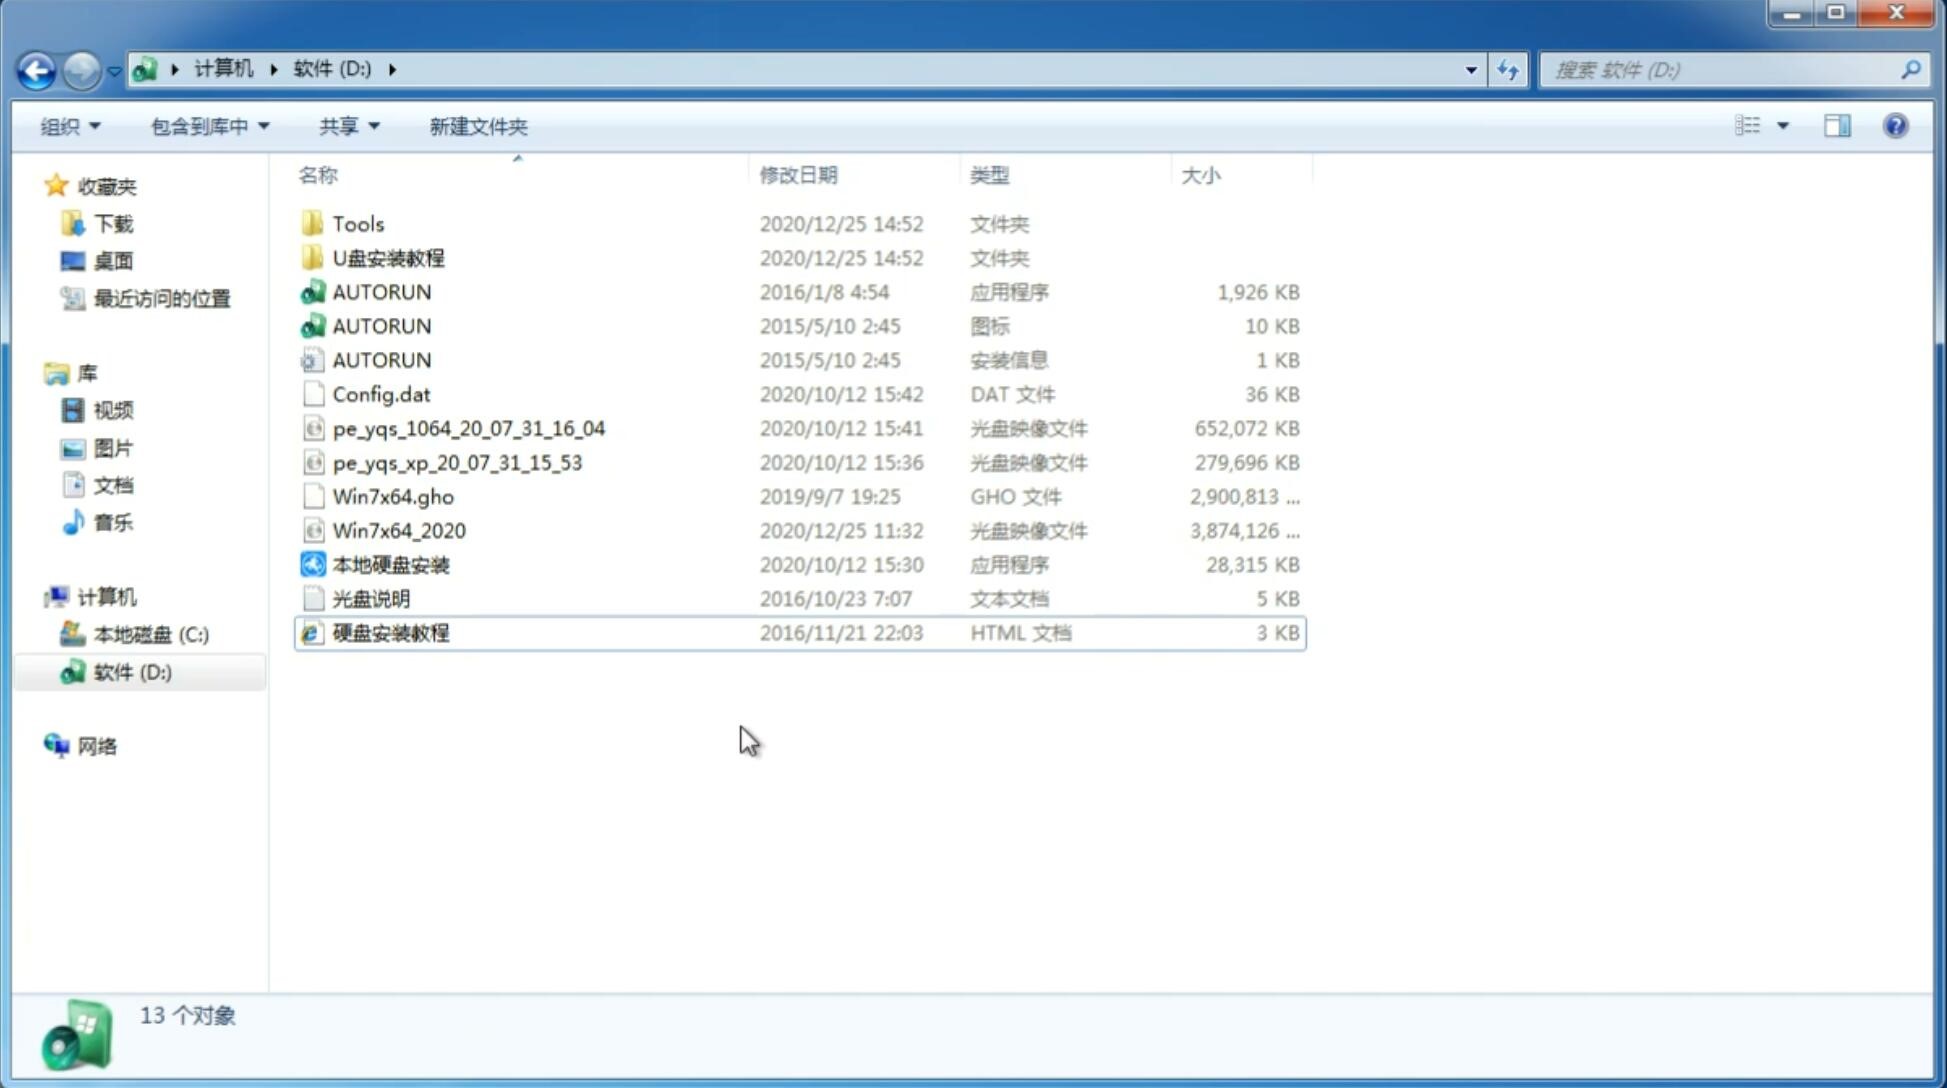Launch 本地硬盘安装 application
This screenshot has width=1947, height=1088.
pos(390,564)
